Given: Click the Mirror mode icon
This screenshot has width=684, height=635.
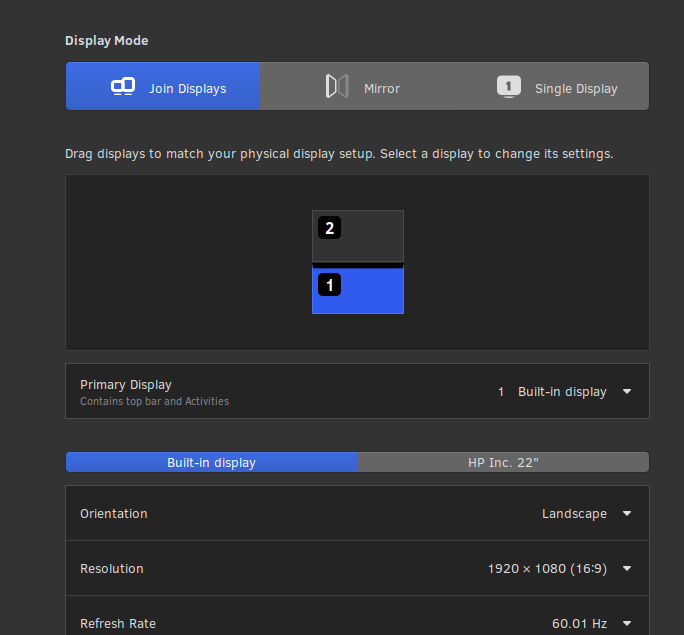Looking at the screenshot, I should 337,87.
